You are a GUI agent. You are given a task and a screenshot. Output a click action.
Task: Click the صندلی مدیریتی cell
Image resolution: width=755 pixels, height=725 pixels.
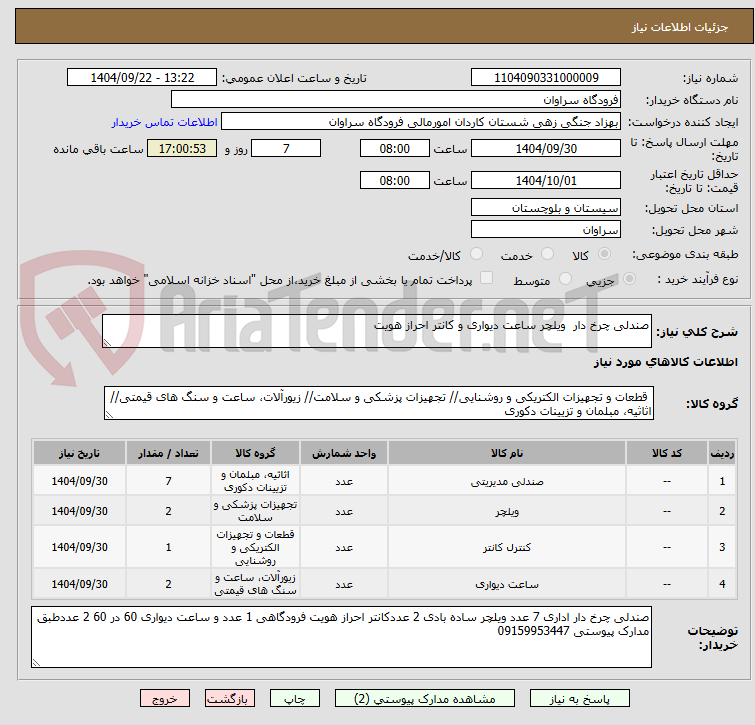(x=507, y=481)
